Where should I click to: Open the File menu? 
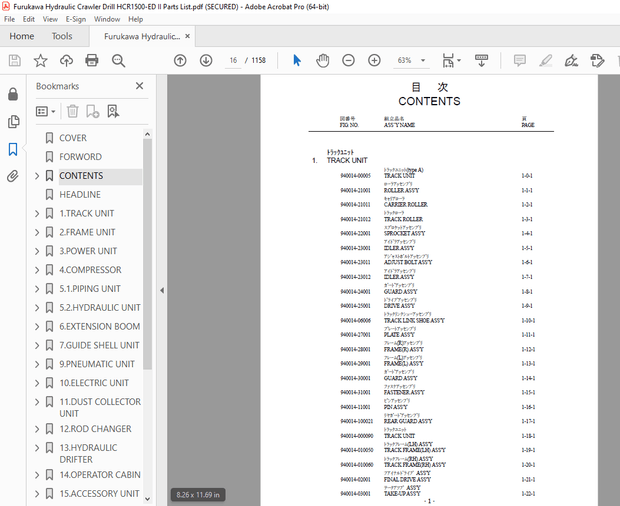pyautogui.click(x=9, y=19)
